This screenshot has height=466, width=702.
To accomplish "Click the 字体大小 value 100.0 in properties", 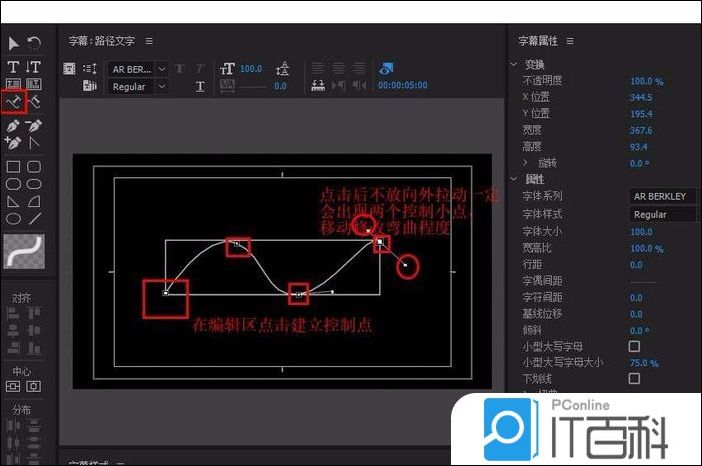I will click(x=642, y=231).
